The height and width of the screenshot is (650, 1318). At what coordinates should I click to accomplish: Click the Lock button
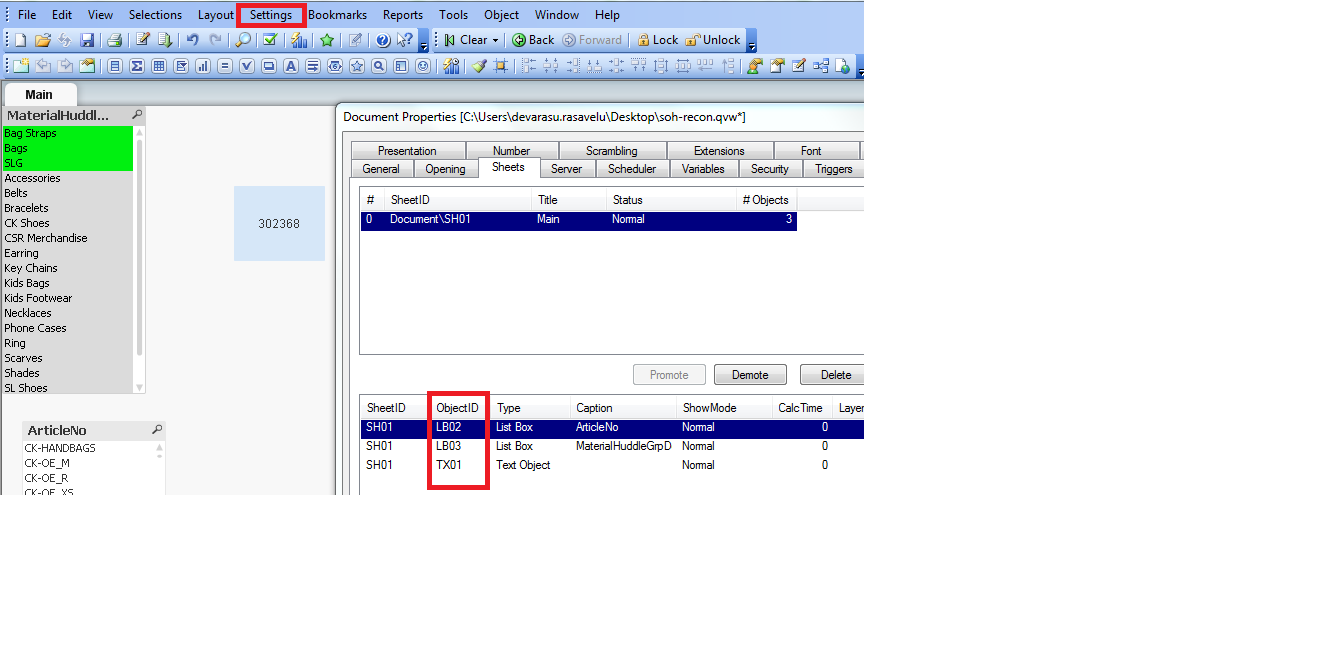pyautogui.click(x=657, y=40)
